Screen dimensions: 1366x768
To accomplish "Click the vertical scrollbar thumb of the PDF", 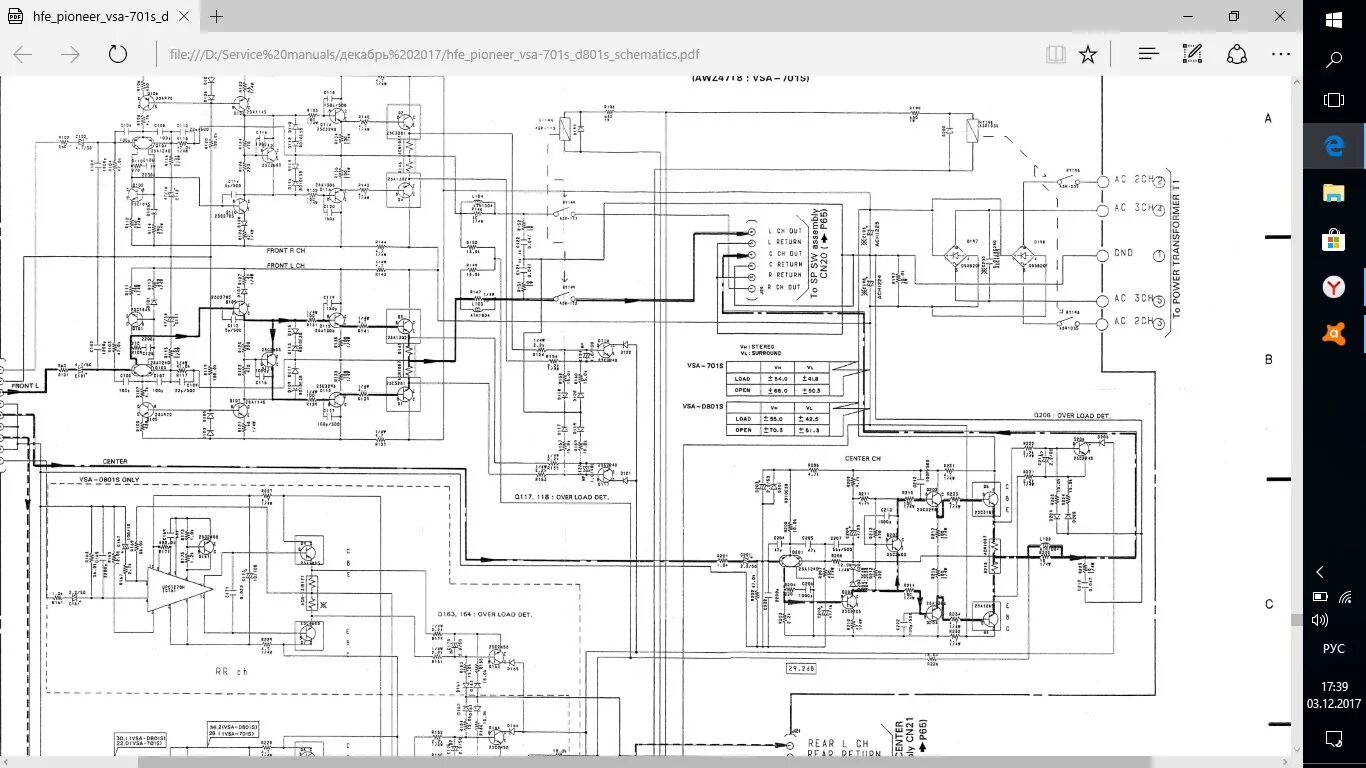I will 1297,621.
